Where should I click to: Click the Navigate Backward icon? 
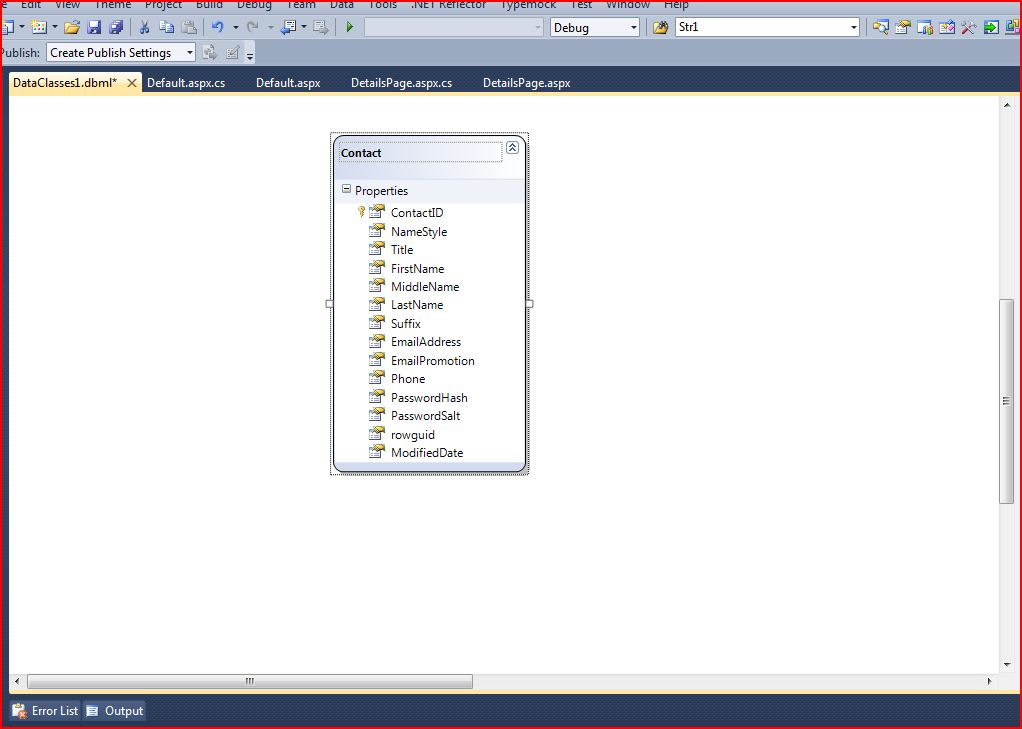pyautogui.click(x=290, y=27)
